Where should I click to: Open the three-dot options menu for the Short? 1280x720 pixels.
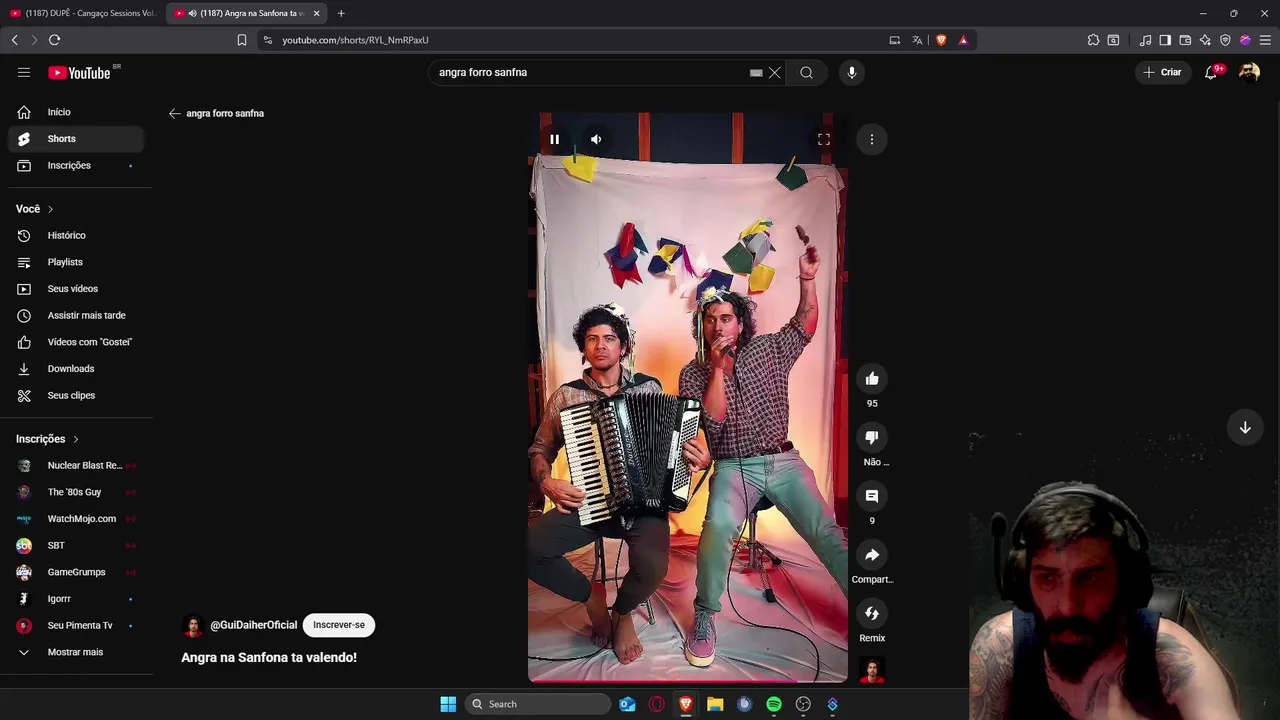click(872, 139)
